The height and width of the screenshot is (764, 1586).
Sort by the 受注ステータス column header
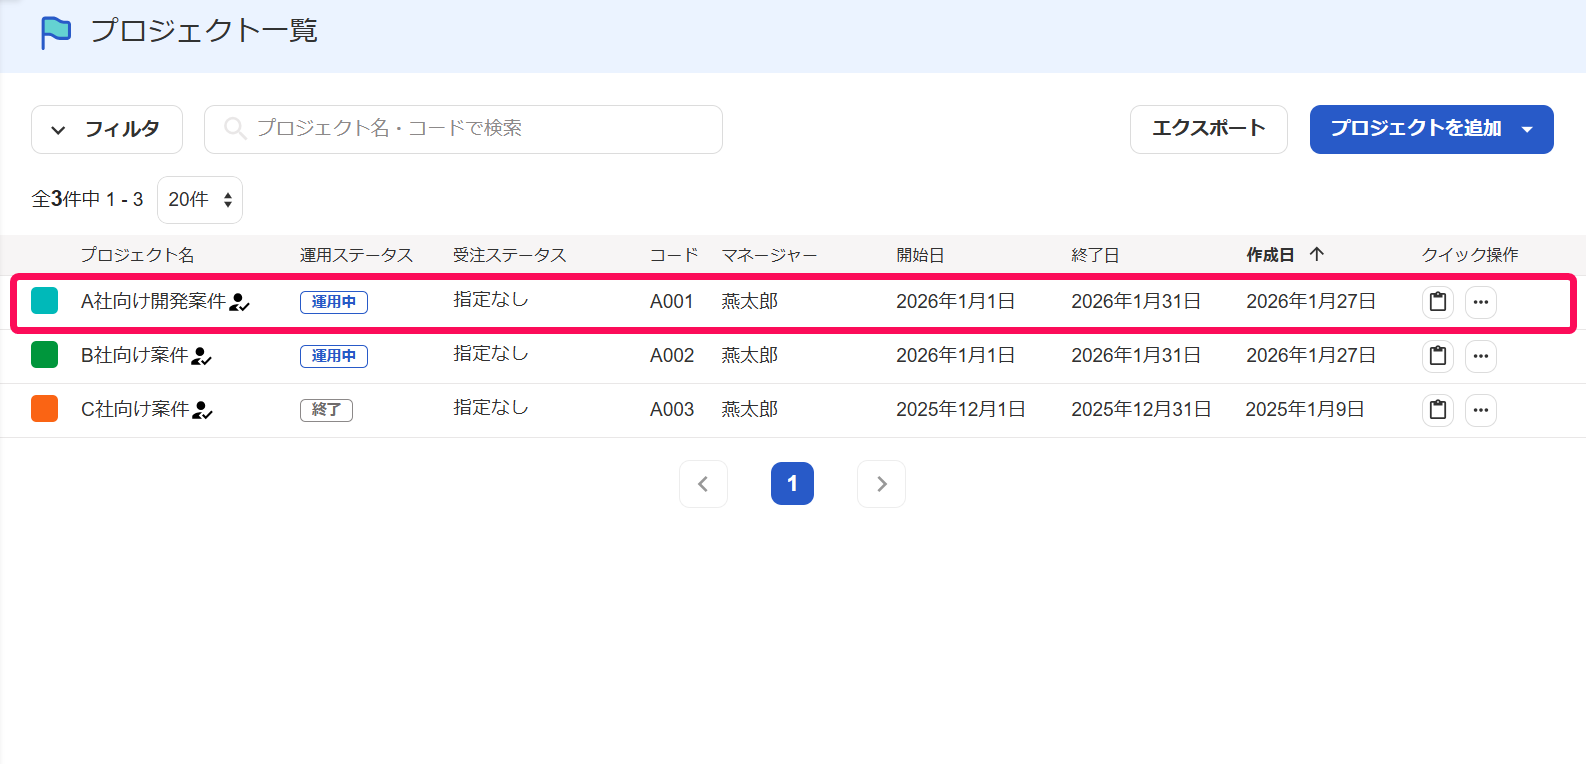point(509,255)
